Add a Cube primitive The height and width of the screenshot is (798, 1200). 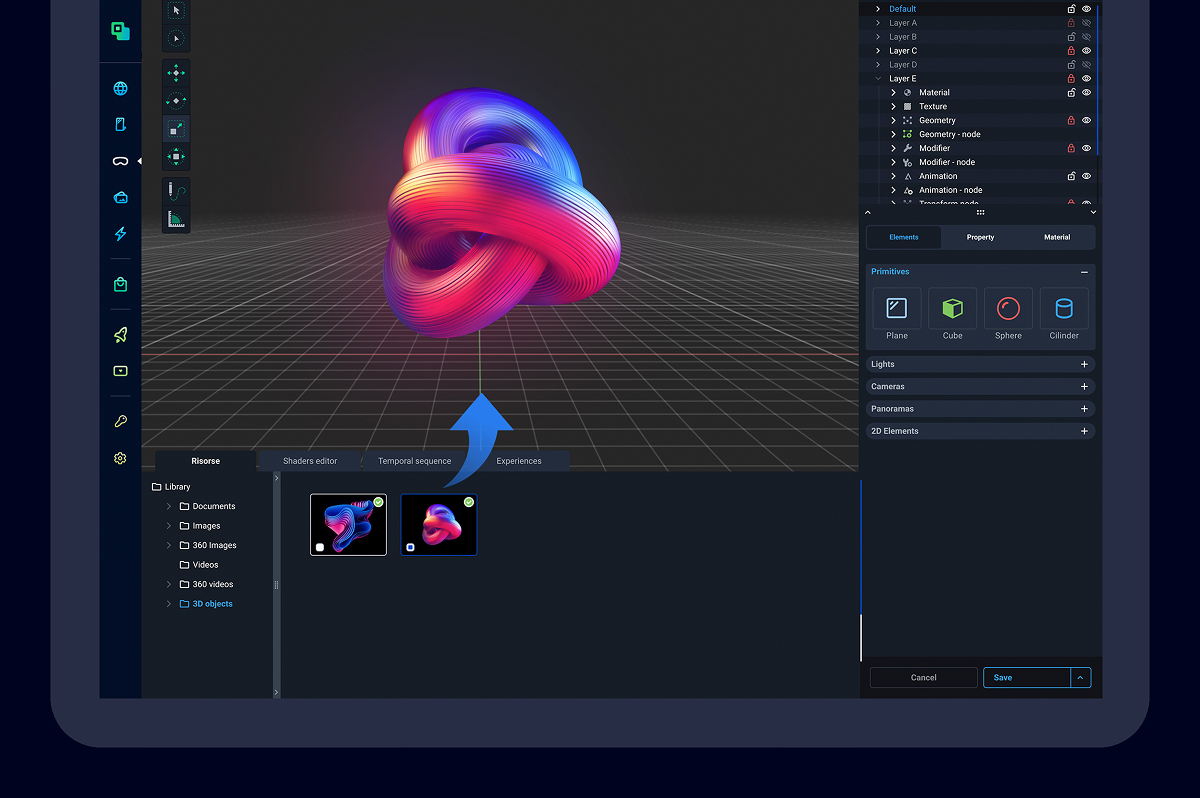pyautogui.click(x=952, y=309)
